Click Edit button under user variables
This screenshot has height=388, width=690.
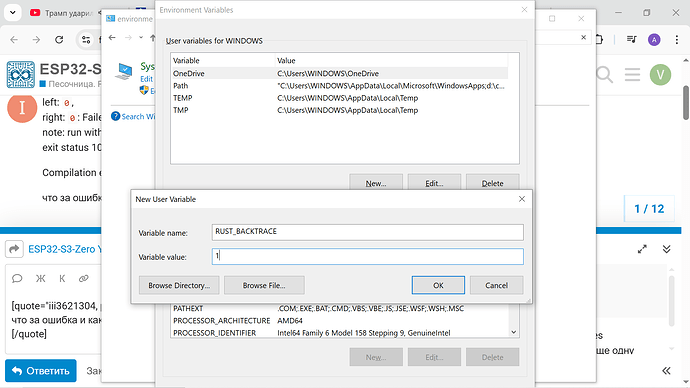coord(434,183)
